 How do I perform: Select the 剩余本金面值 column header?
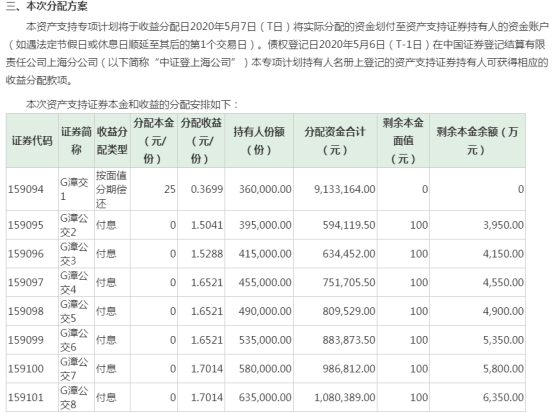point(403,141)
